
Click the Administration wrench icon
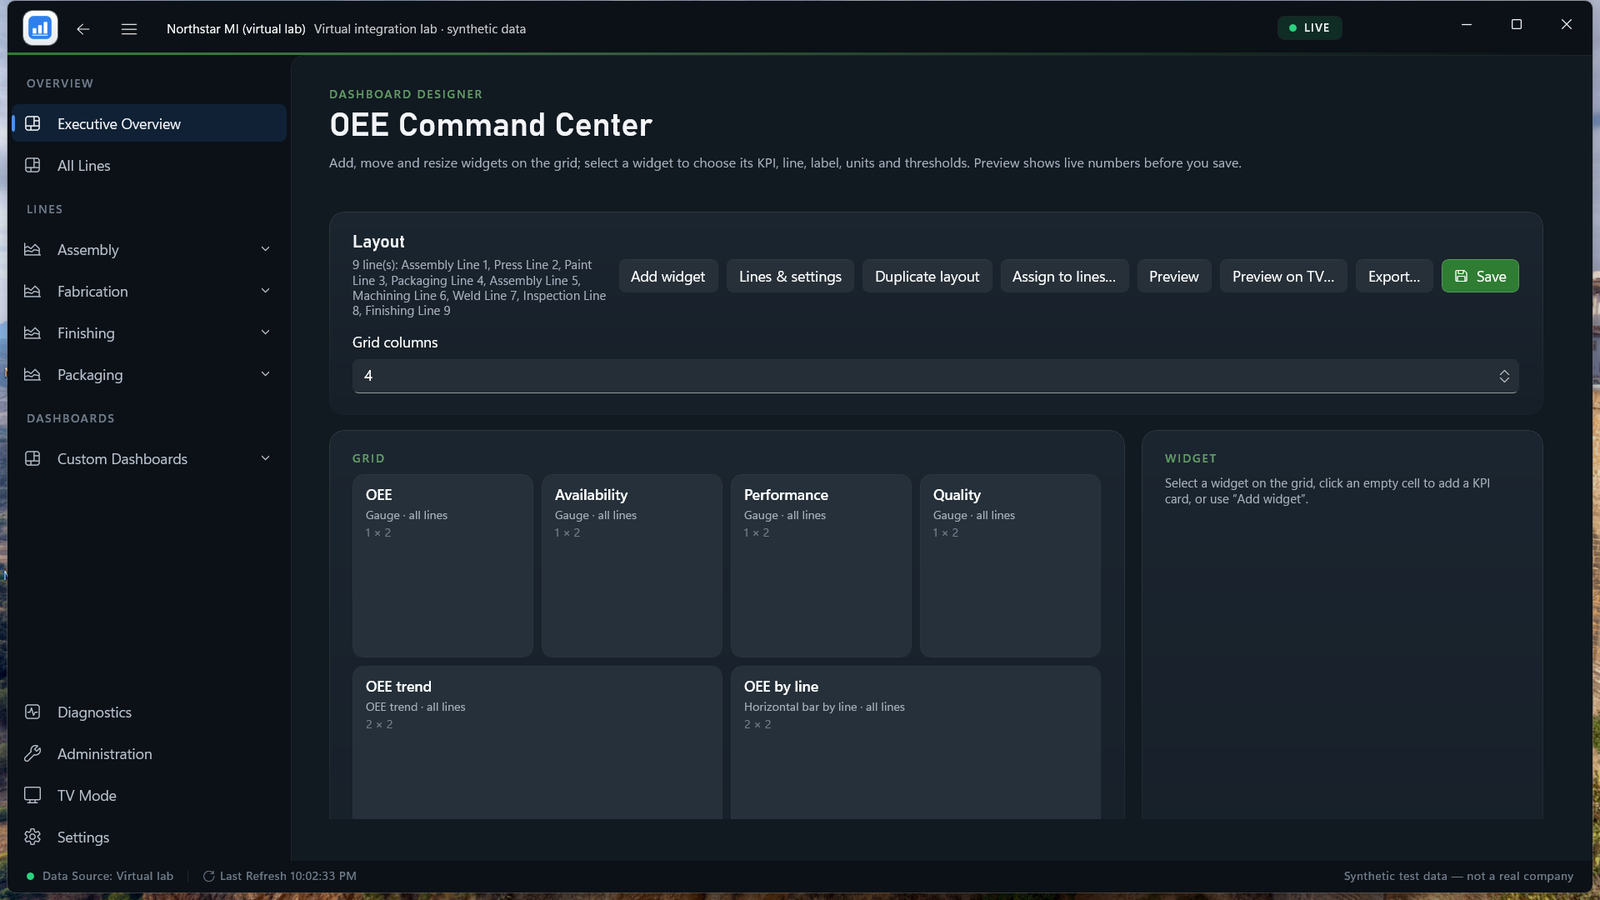33,754
